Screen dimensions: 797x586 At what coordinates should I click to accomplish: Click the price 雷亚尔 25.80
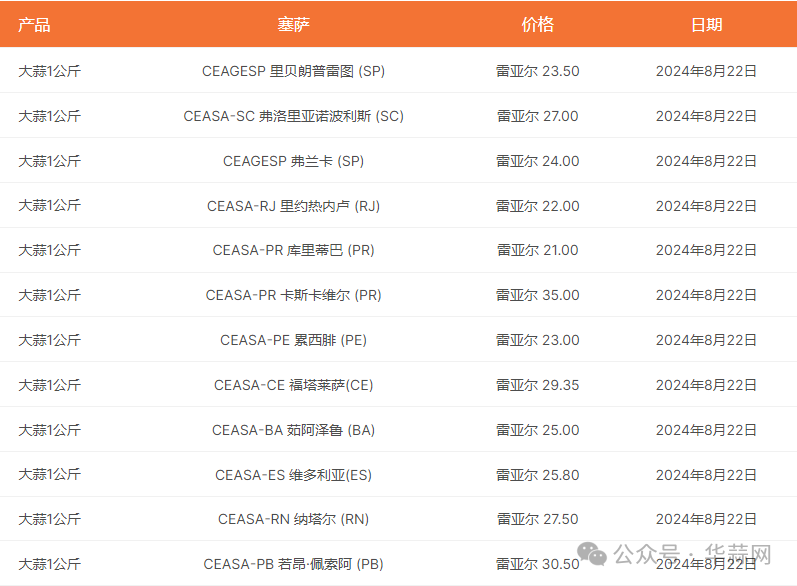click(537, 475)
